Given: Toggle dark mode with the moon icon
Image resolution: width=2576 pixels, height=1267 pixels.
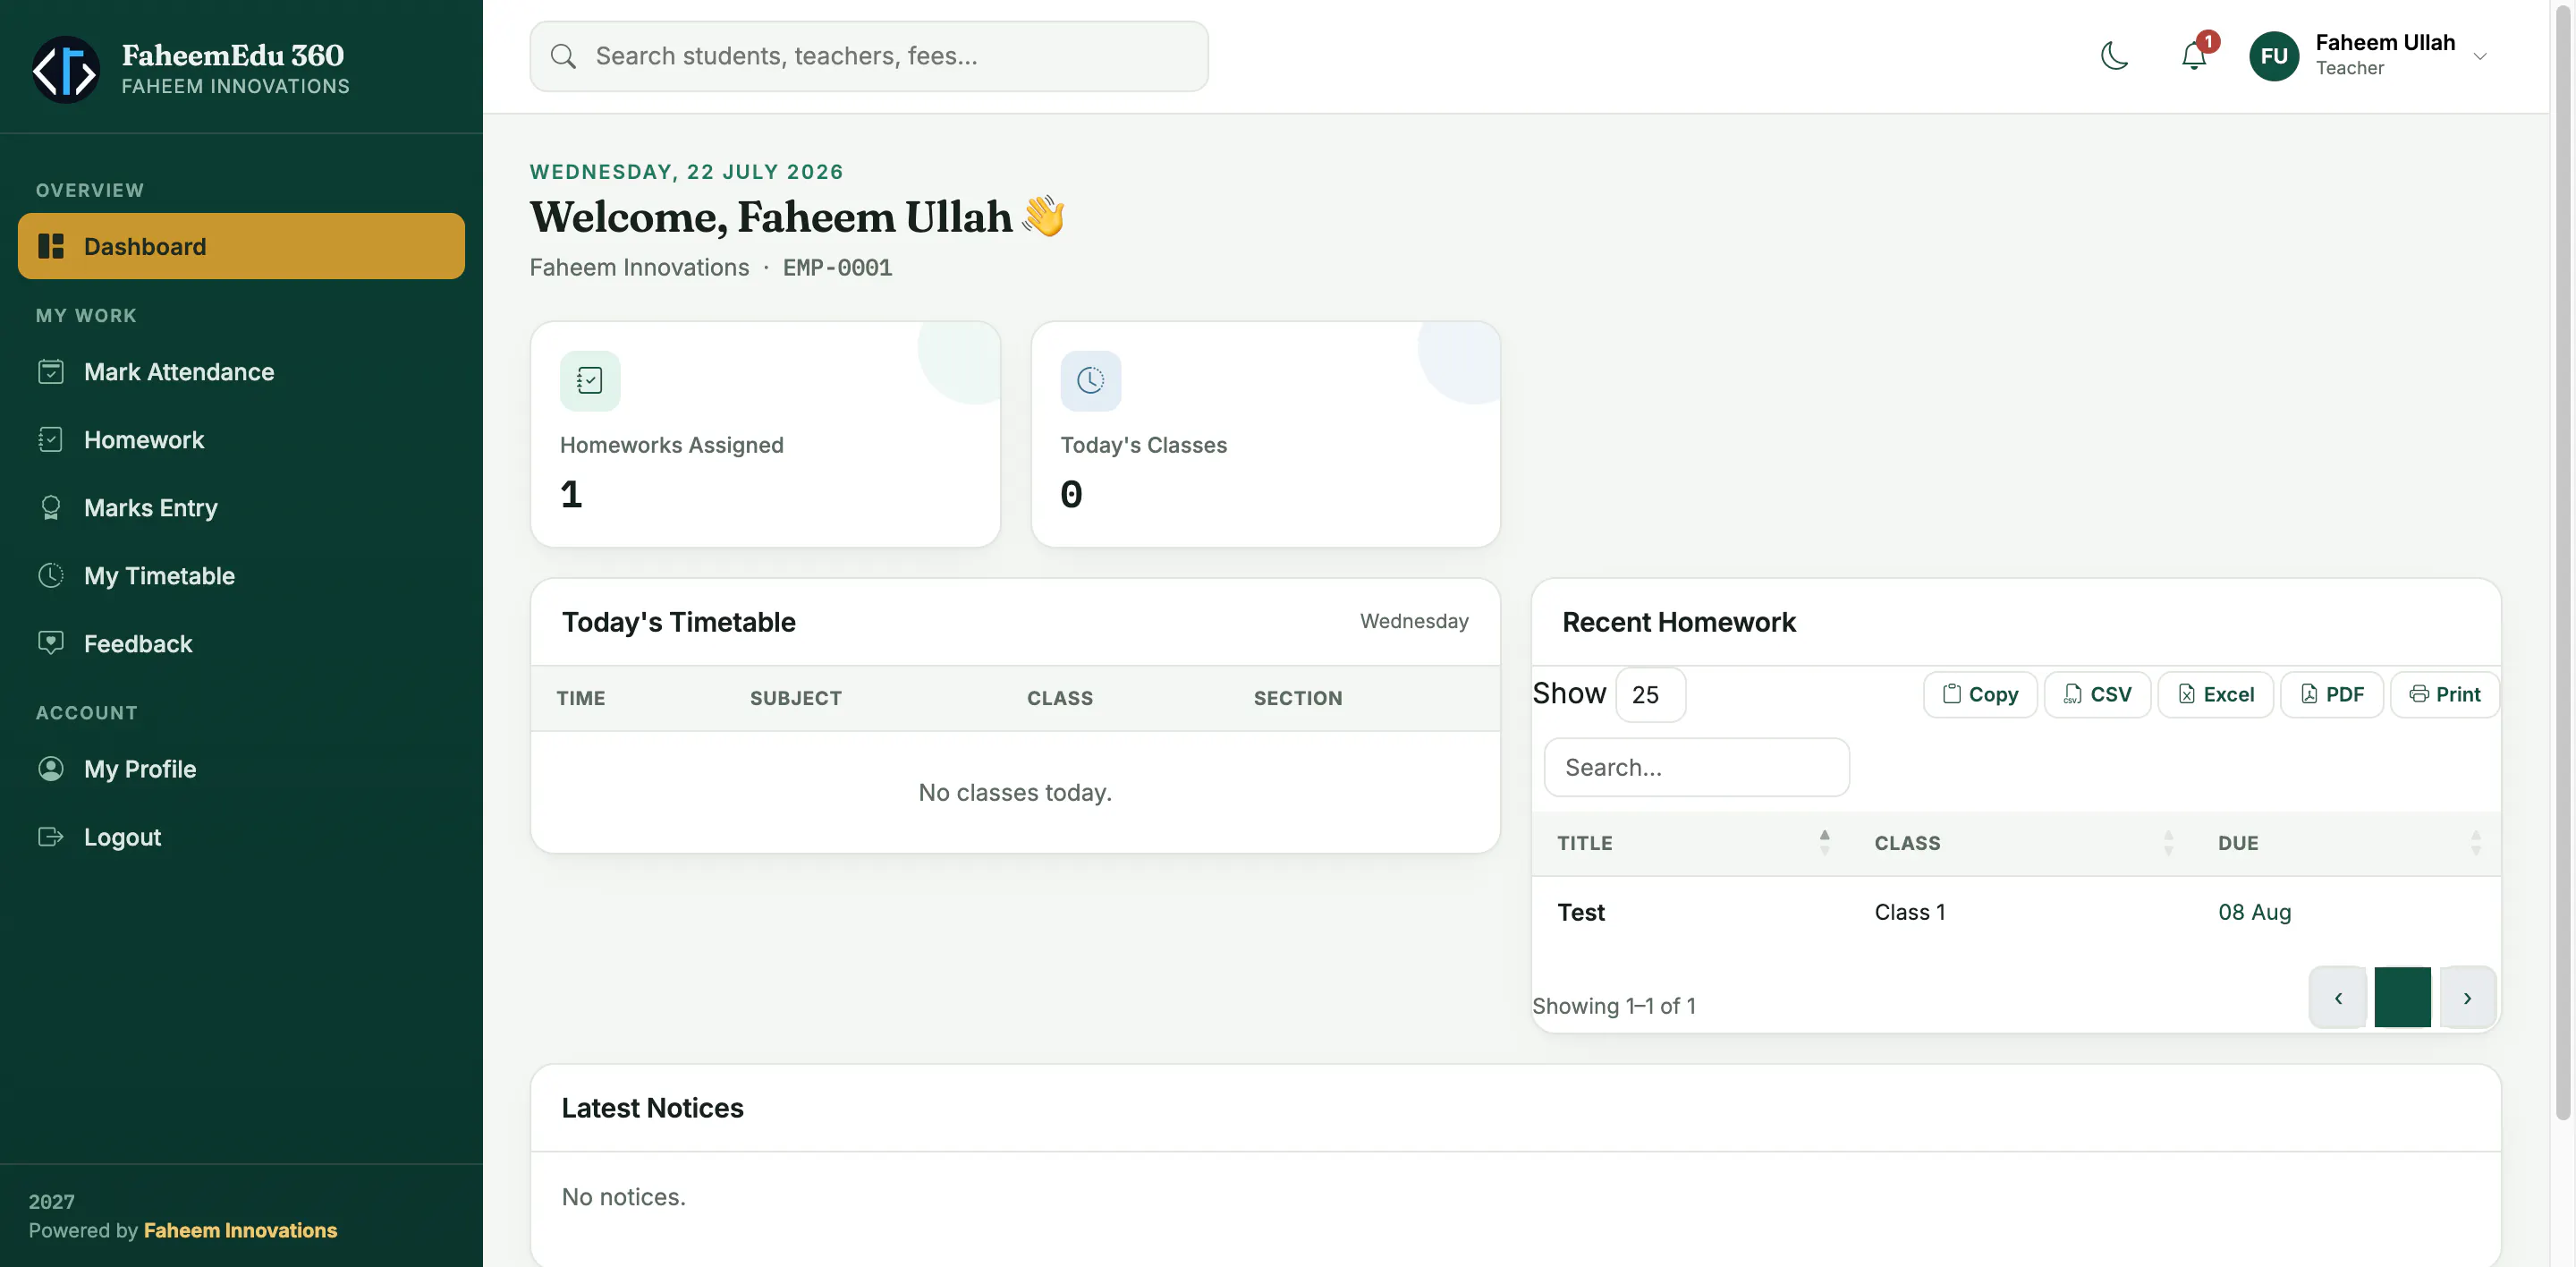Looking at the screenshot, I should pos(2114,56).
